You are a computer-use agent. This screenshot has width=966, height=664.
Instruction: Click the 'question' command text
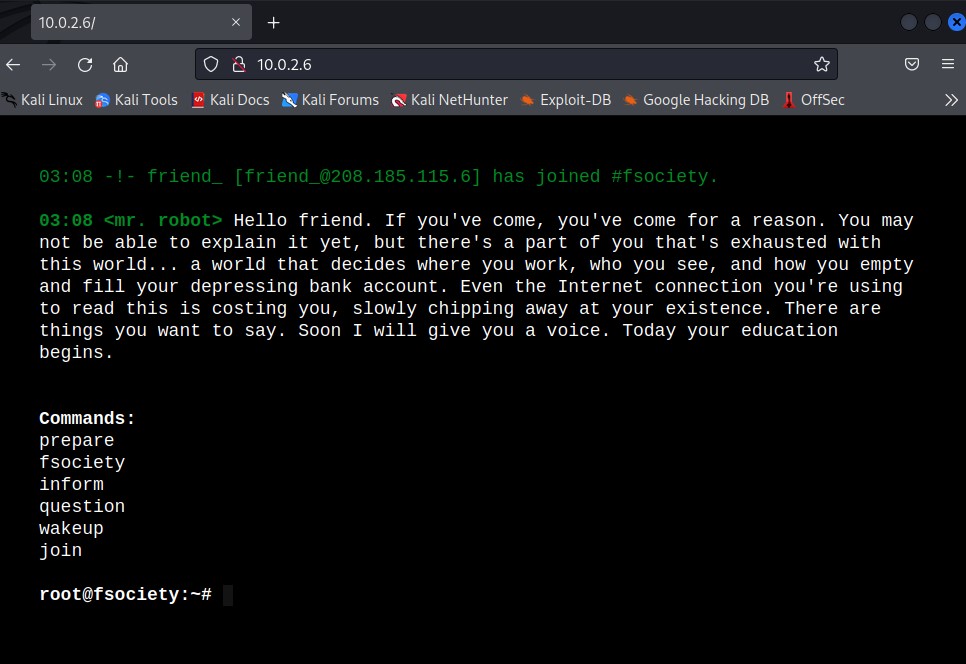point(82,506)
